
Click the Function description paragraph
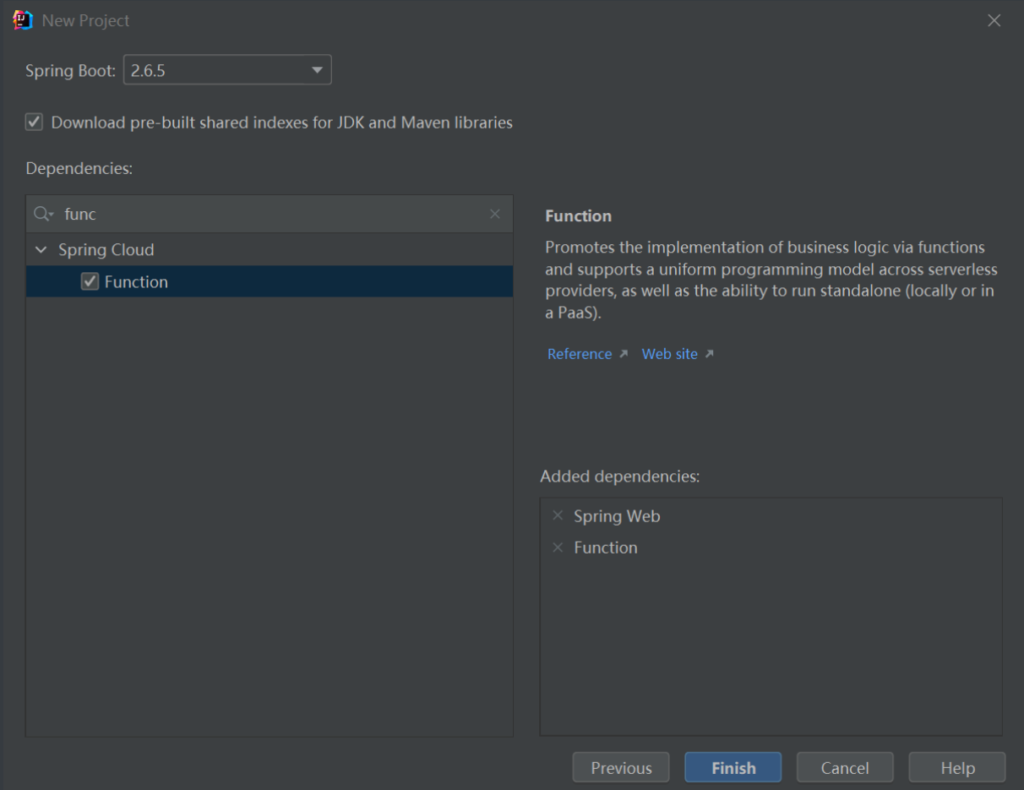pyautogui.click(x=771, y=279)
